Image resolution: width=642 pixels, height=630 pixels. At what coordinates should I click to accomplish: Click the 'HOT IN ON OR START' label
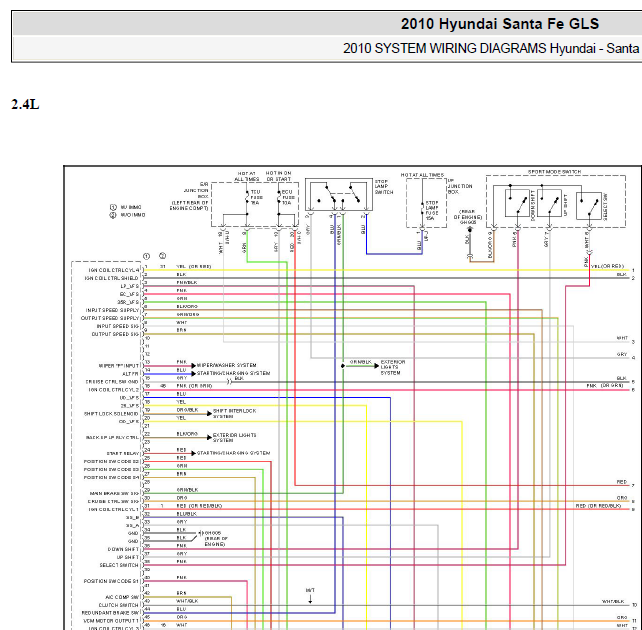click(278, 176)
